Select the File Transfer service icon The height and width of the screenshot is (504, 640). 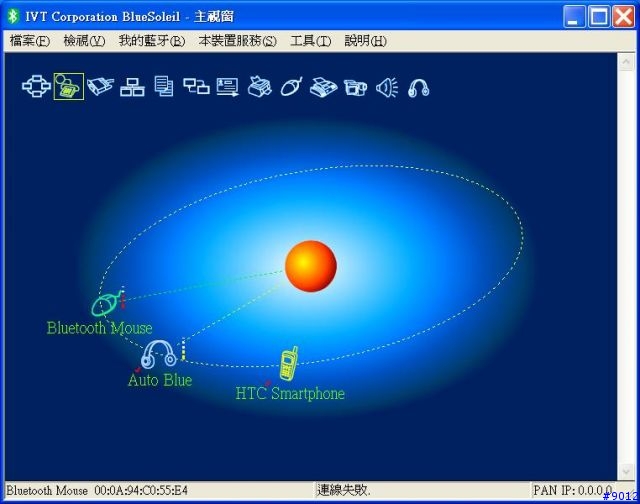[164, 87]
